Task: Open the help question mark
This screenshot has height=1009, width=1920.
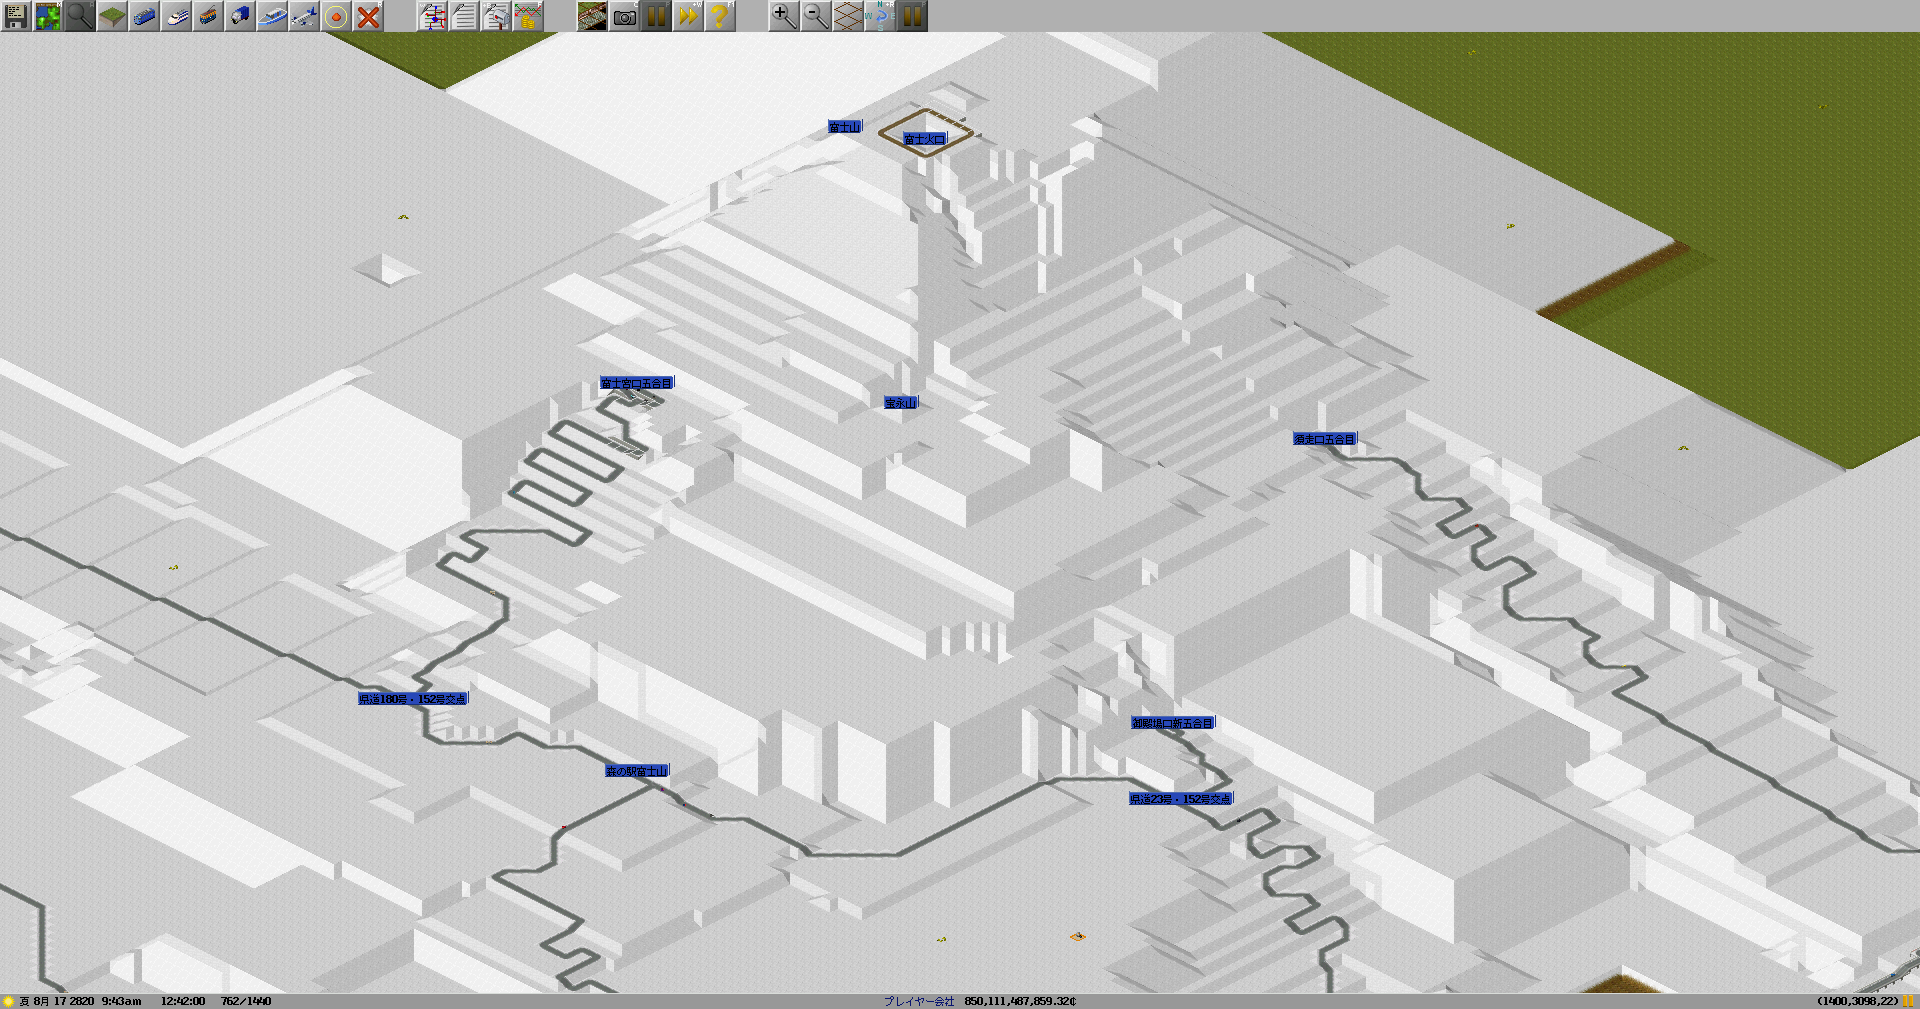Action: 720,16
